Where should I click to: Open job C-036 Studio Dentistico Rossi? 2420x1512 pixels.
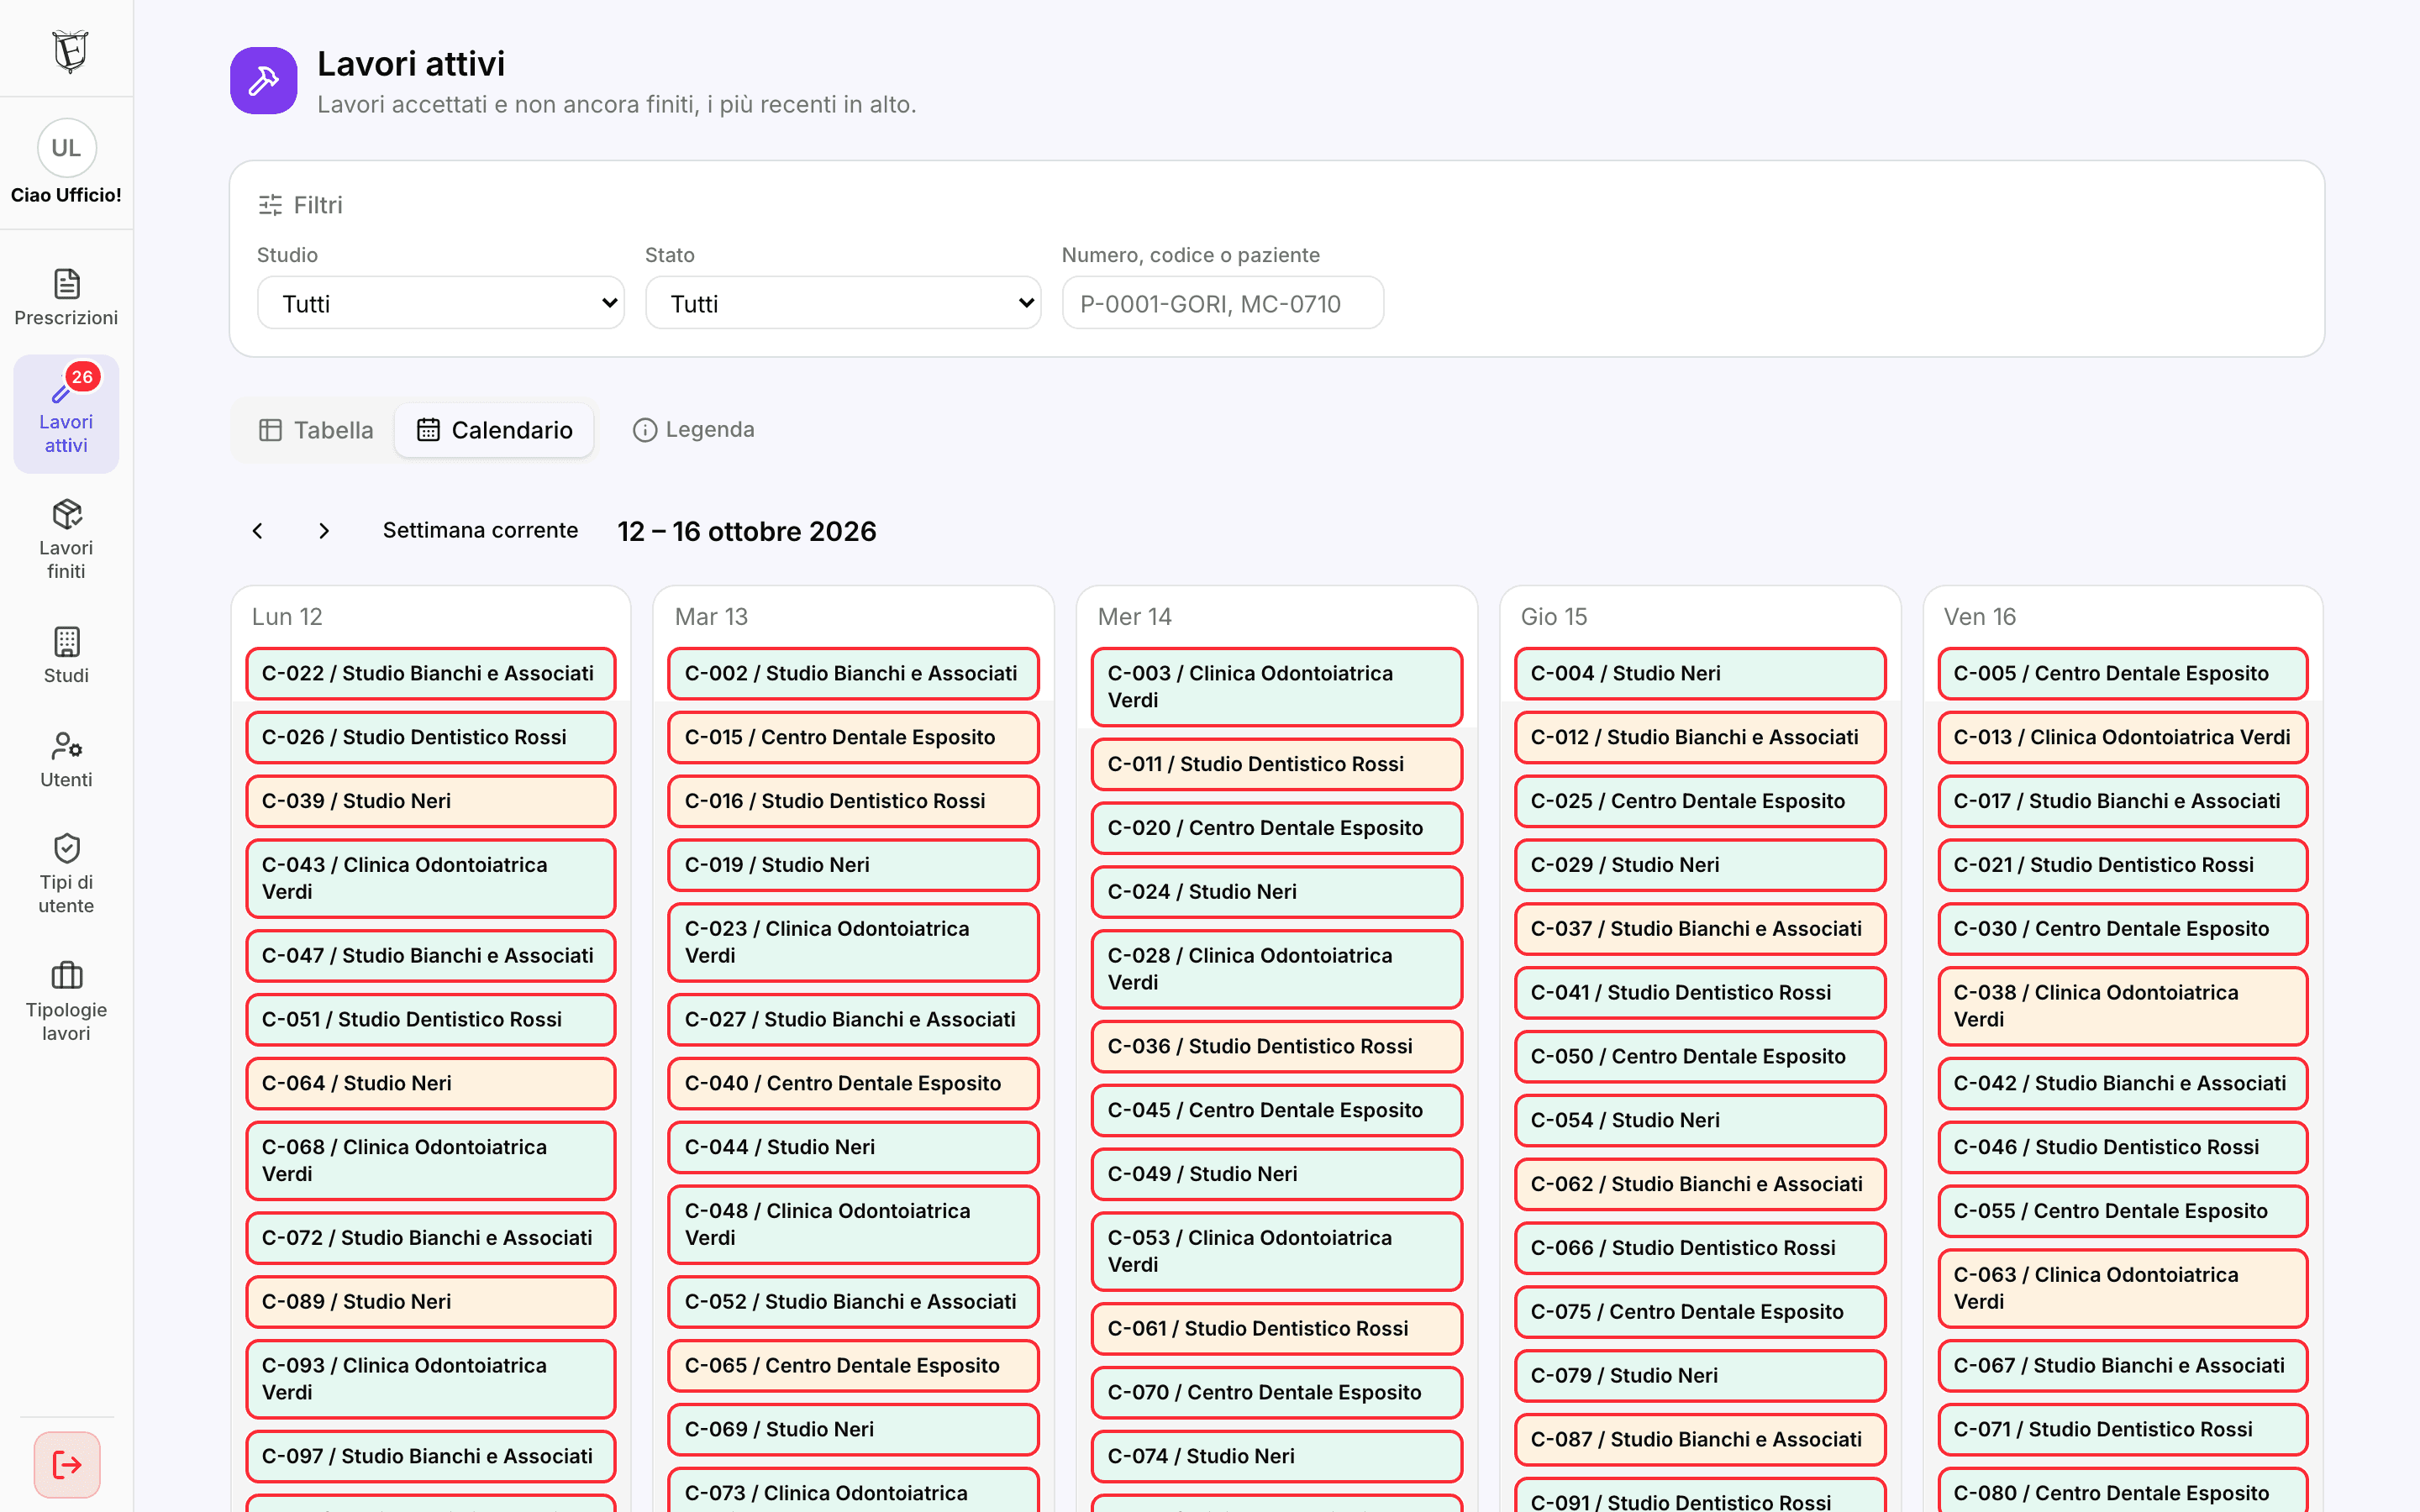pyautogui.click(x=1277, y=1047)
